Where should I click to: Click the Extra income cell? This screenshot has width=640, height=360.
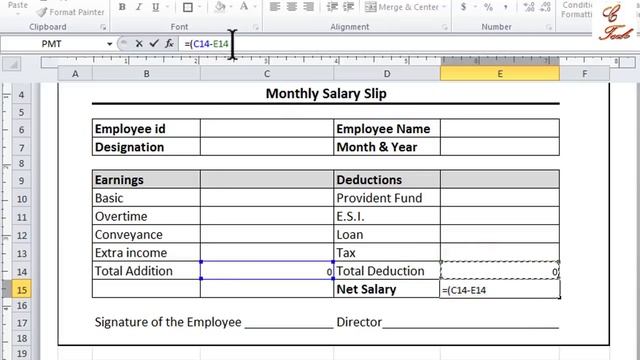click(146, 253)
